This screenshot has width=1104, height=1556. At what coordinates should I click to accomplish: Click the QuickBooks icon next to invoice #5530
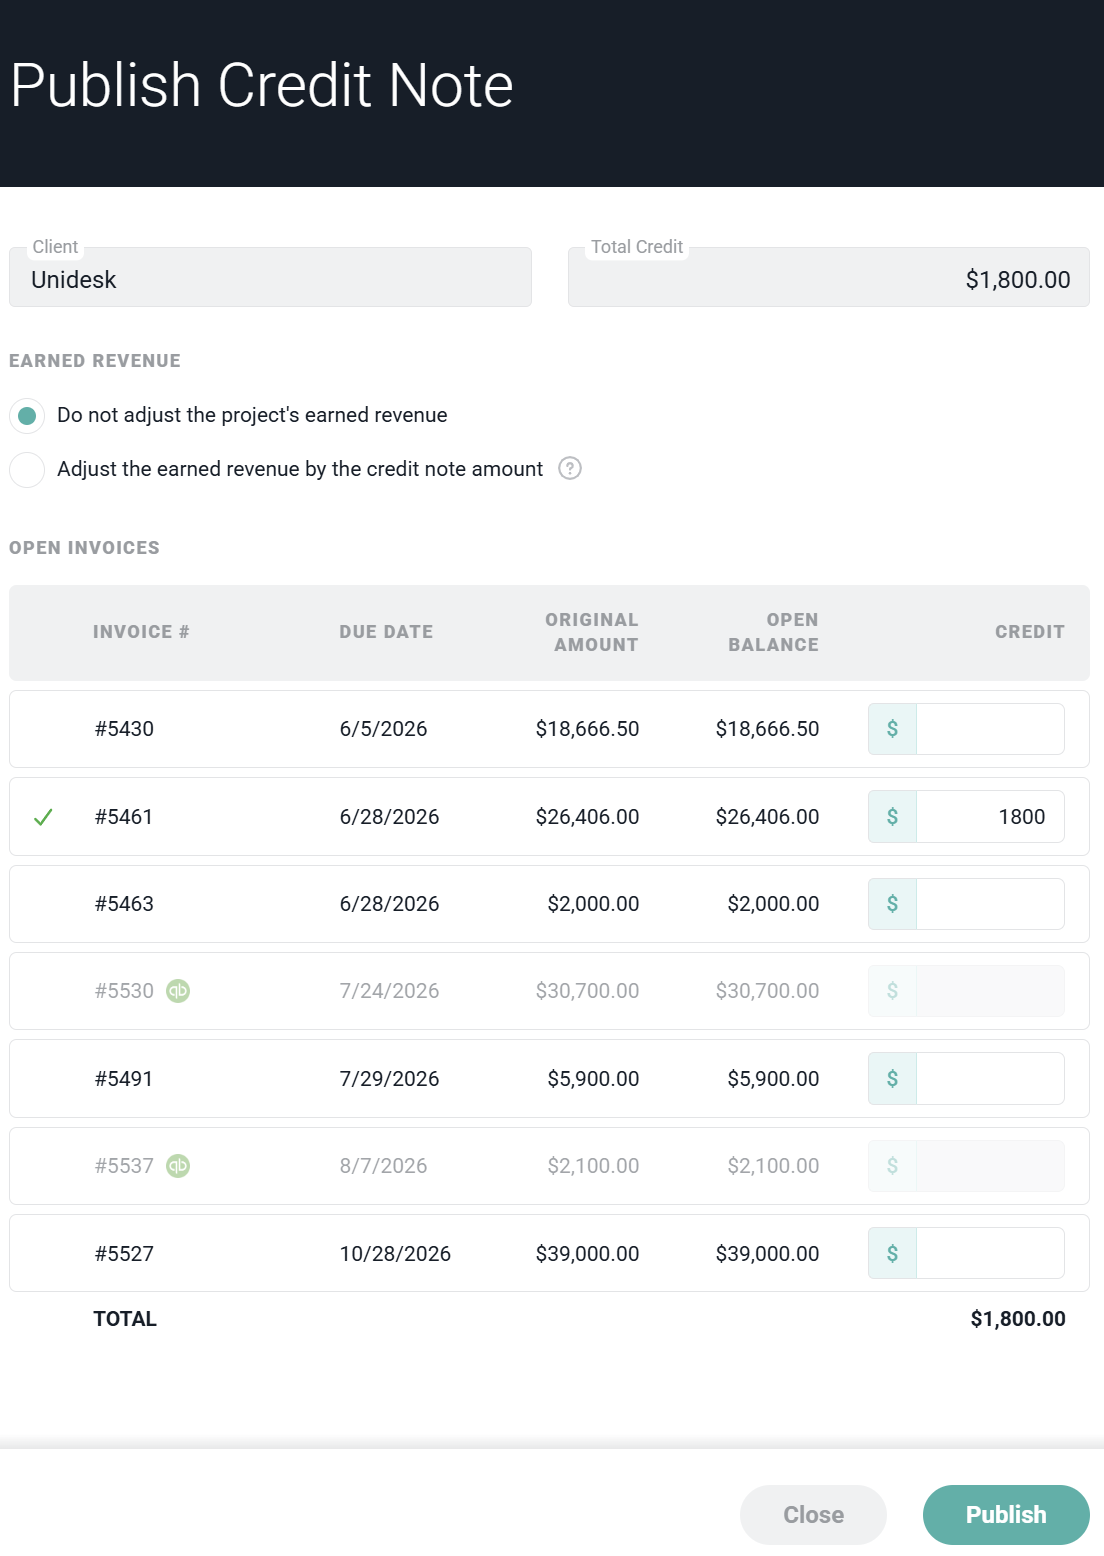pyautogui.click(x=178, y=991)
